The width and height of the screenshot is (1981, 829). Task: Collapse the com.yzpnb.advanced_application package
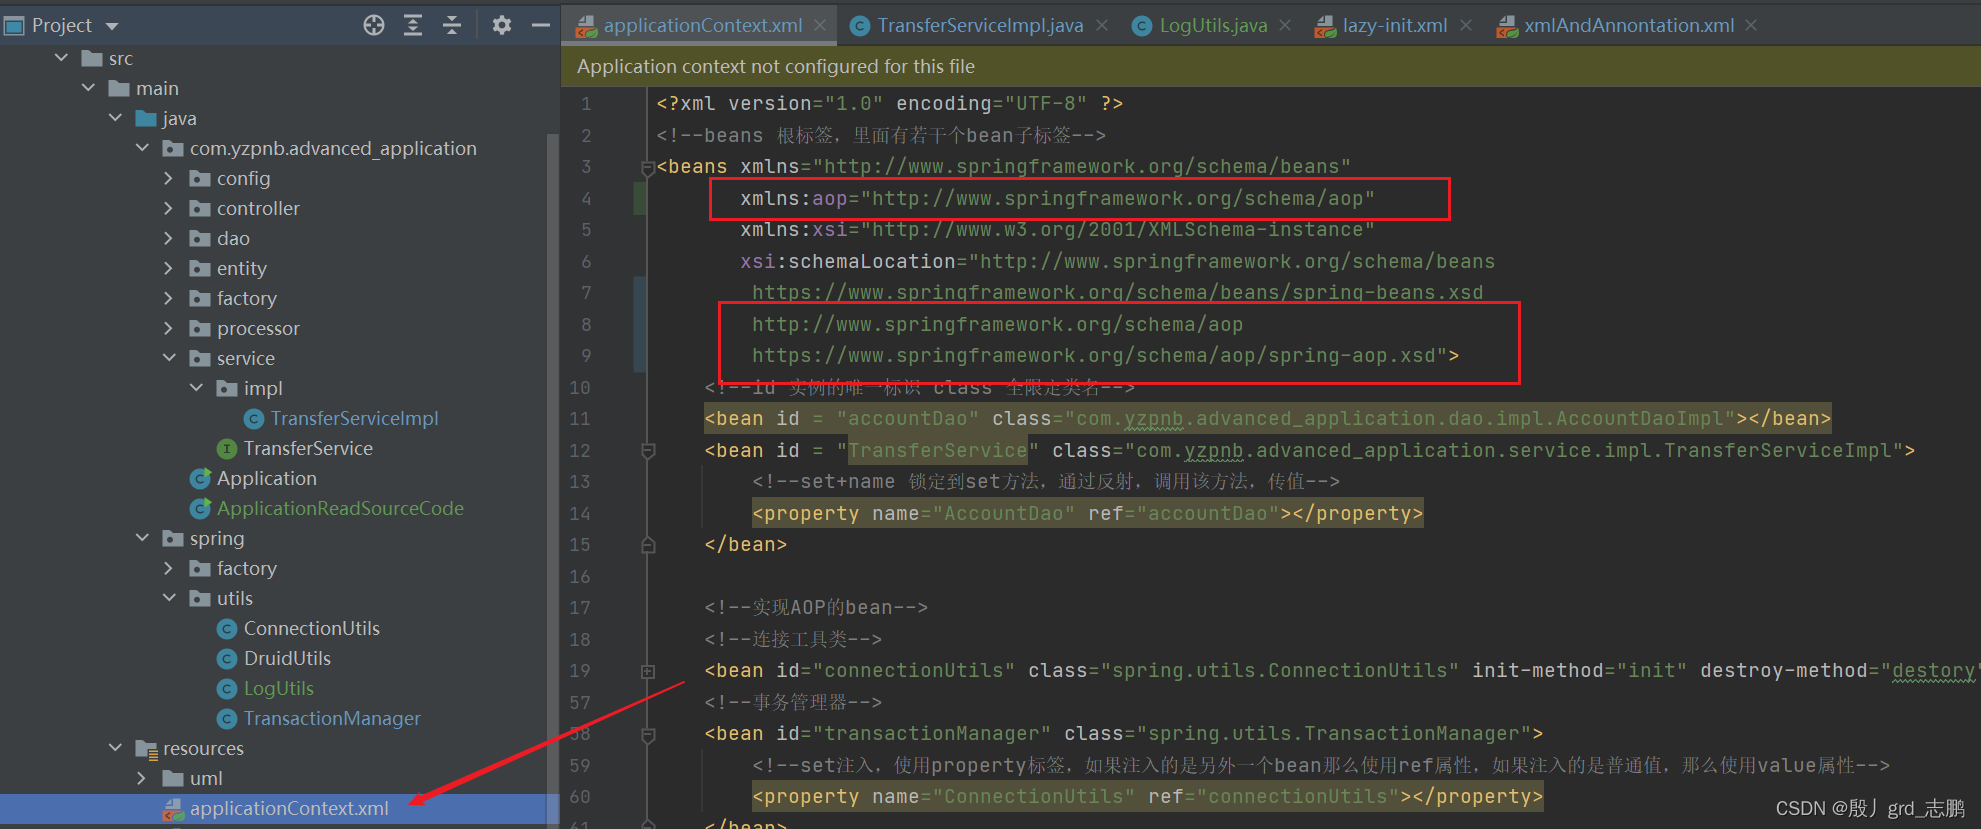[x=143, y=148]
